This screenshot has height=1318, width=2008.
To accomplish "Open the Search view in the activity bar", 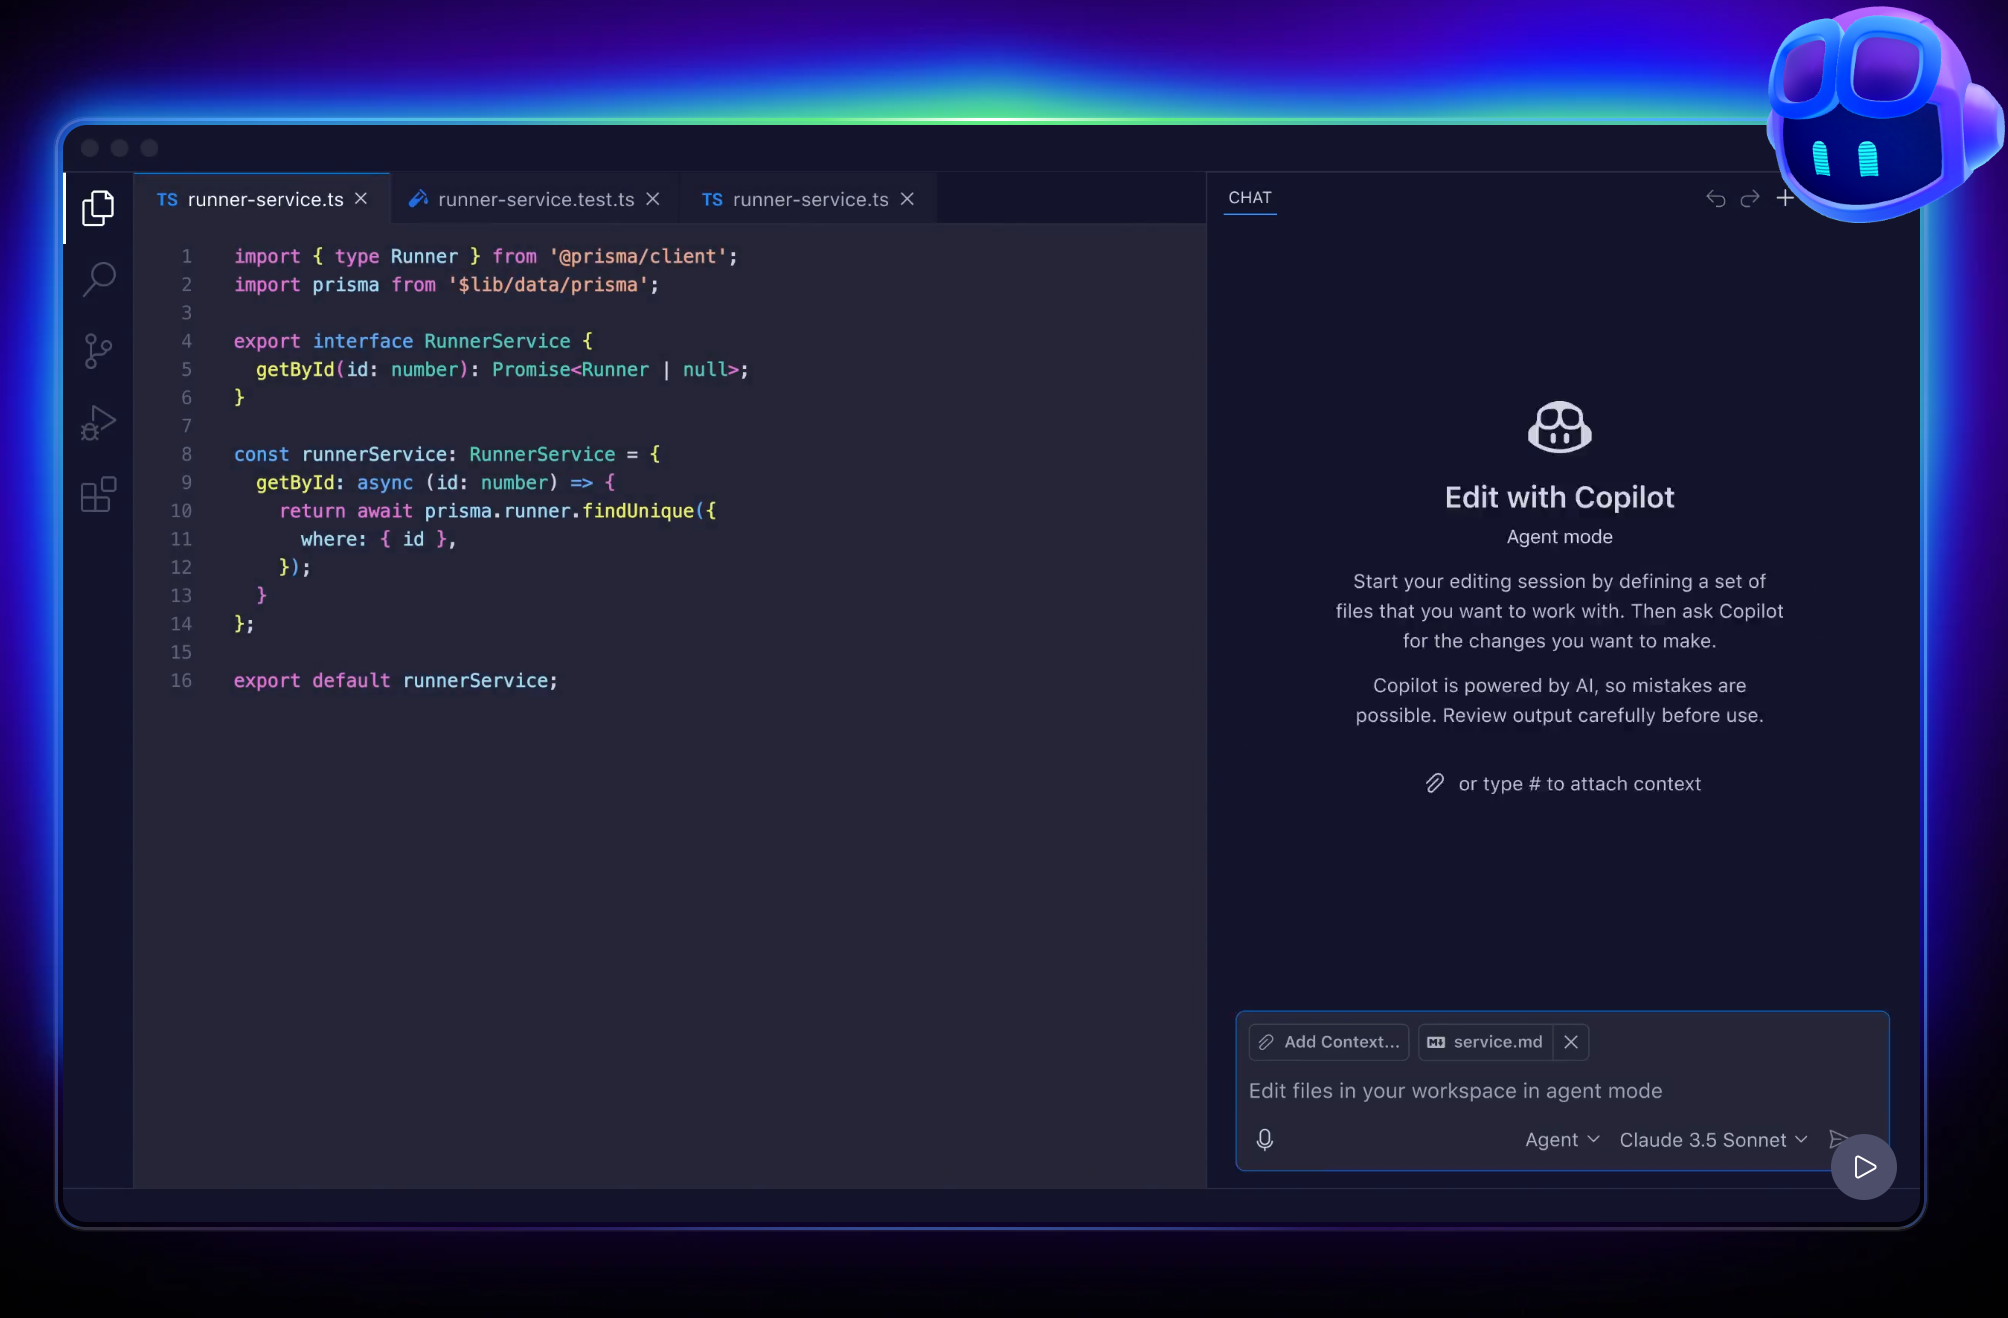I will [98, 279].
